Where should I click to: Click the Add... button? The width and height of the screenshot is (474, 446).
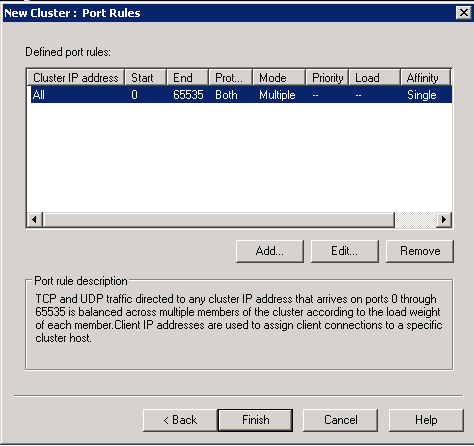coord(270,251)
